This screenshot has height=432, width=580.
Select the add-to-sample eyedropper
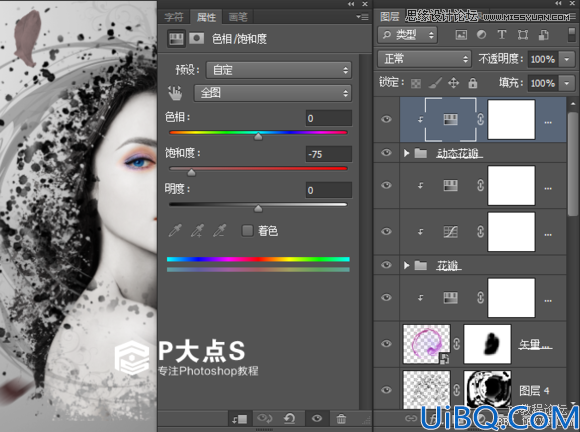197,230
